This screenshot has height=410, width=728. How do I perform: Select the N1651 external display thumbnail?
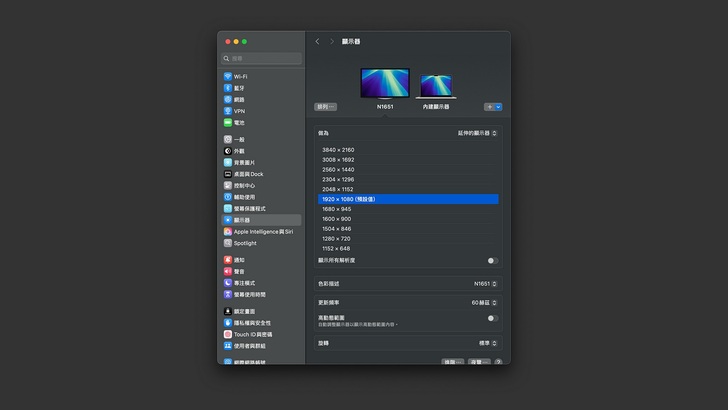point(385,83)
